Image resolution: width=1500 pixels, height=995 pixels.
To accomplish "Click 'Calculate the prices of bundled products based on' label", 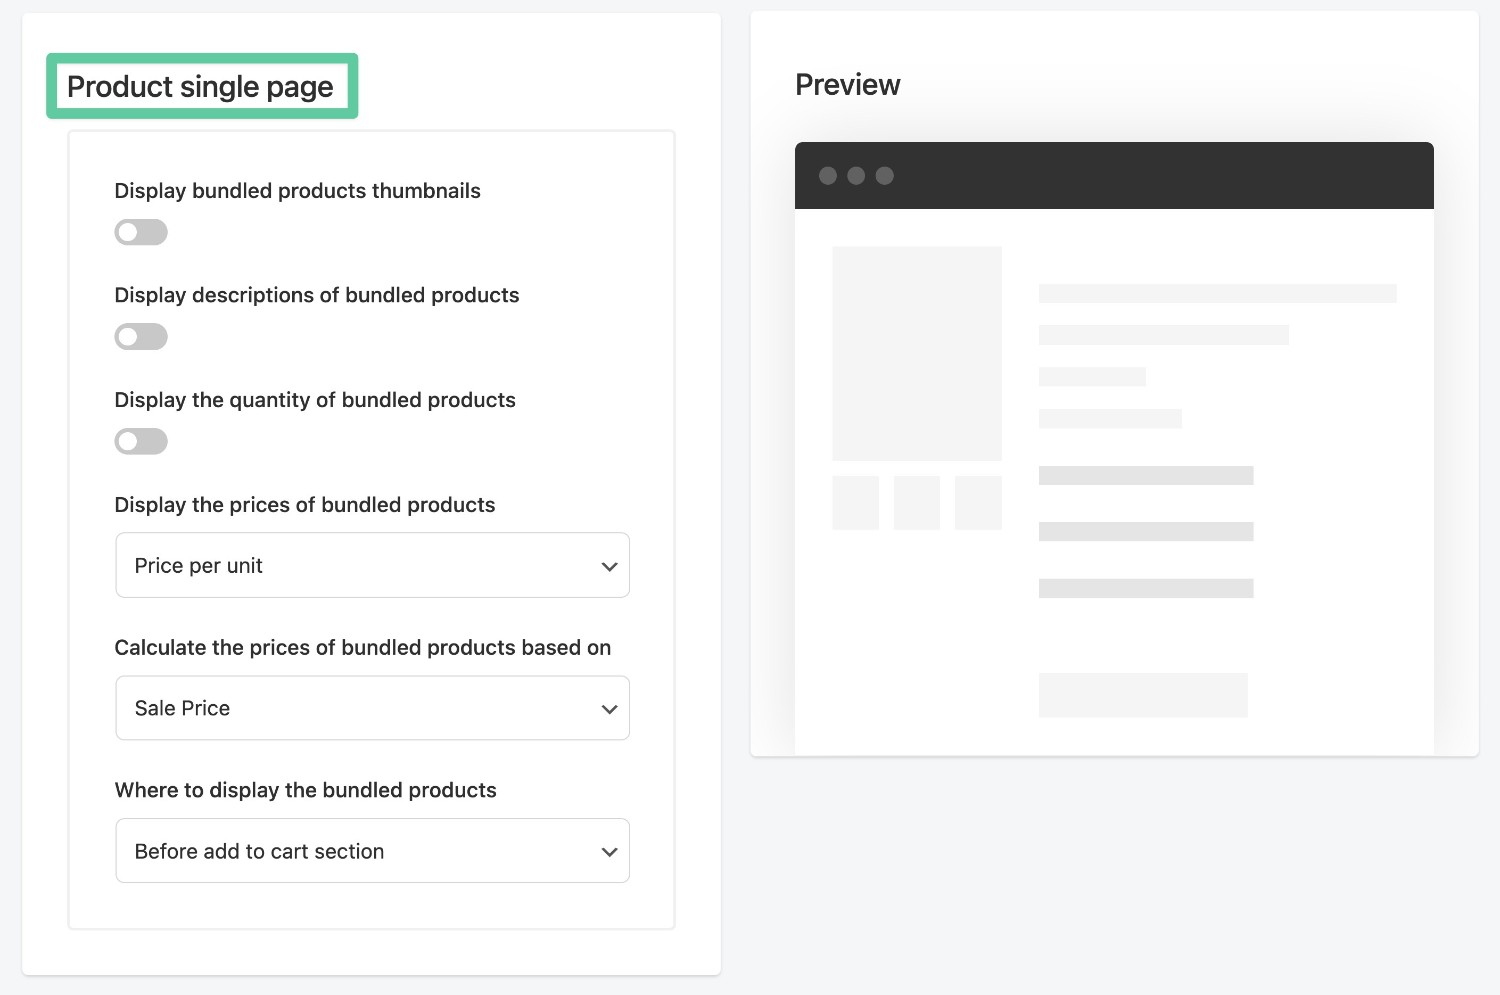I will point(363,647).
